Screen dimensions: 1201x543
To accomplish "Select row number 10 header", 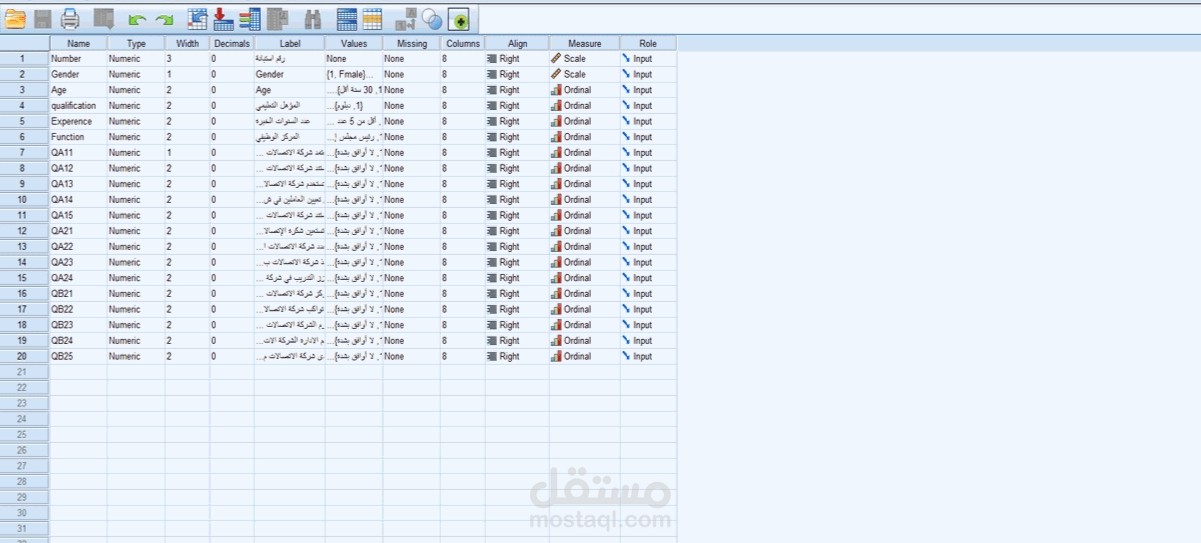I will 25,199.
